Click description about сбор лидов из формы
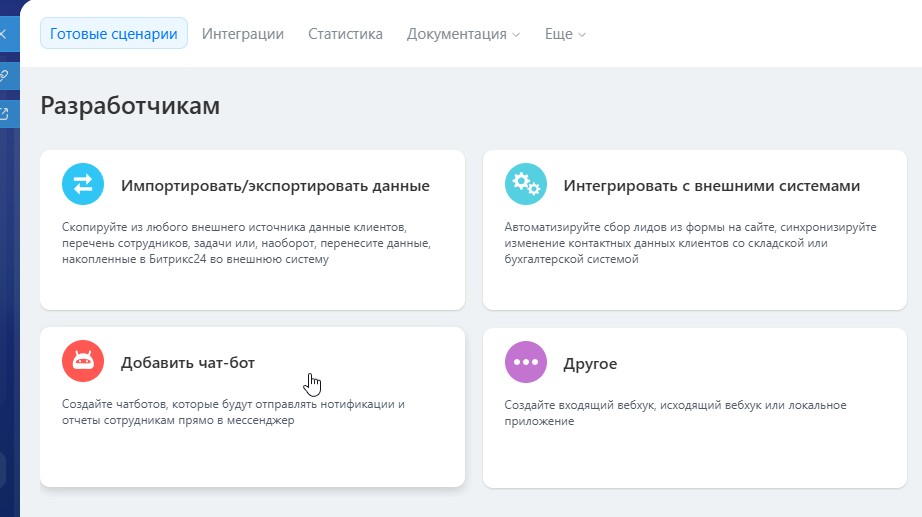Image resolution: width=922 pixels, height=517 pixels. pyautogui.click(x=690, y=243)
